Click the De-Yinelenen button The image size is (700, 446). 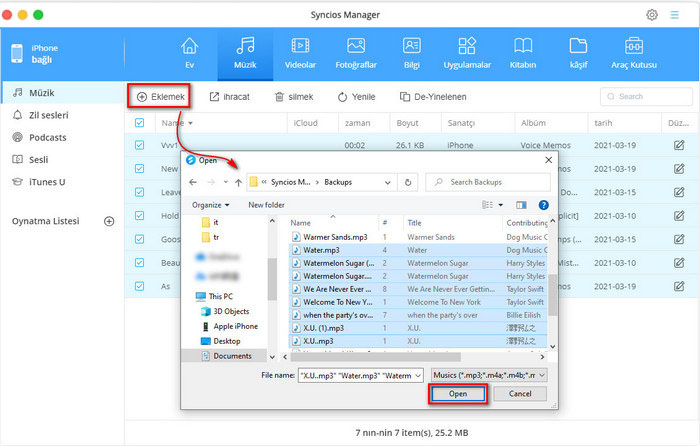433,96
